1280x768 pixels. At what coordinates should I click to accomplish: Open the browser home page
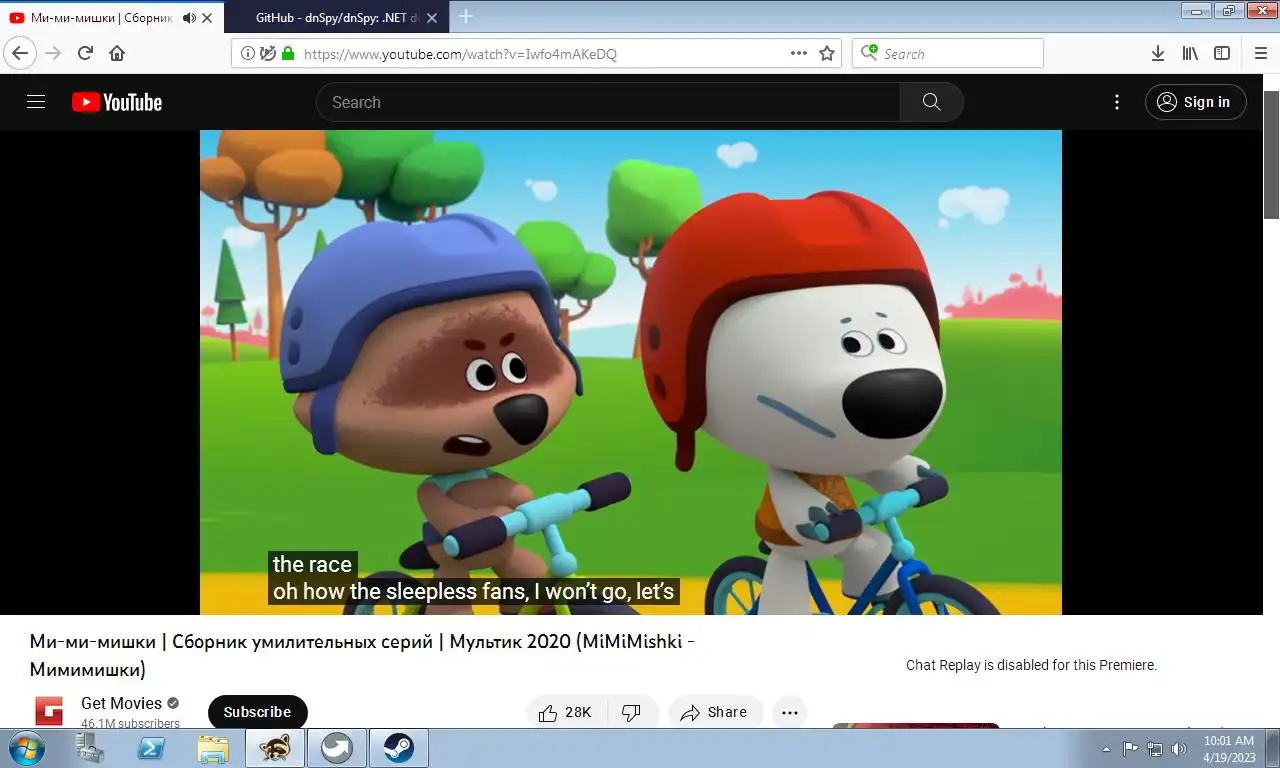[x=117, y=53]
